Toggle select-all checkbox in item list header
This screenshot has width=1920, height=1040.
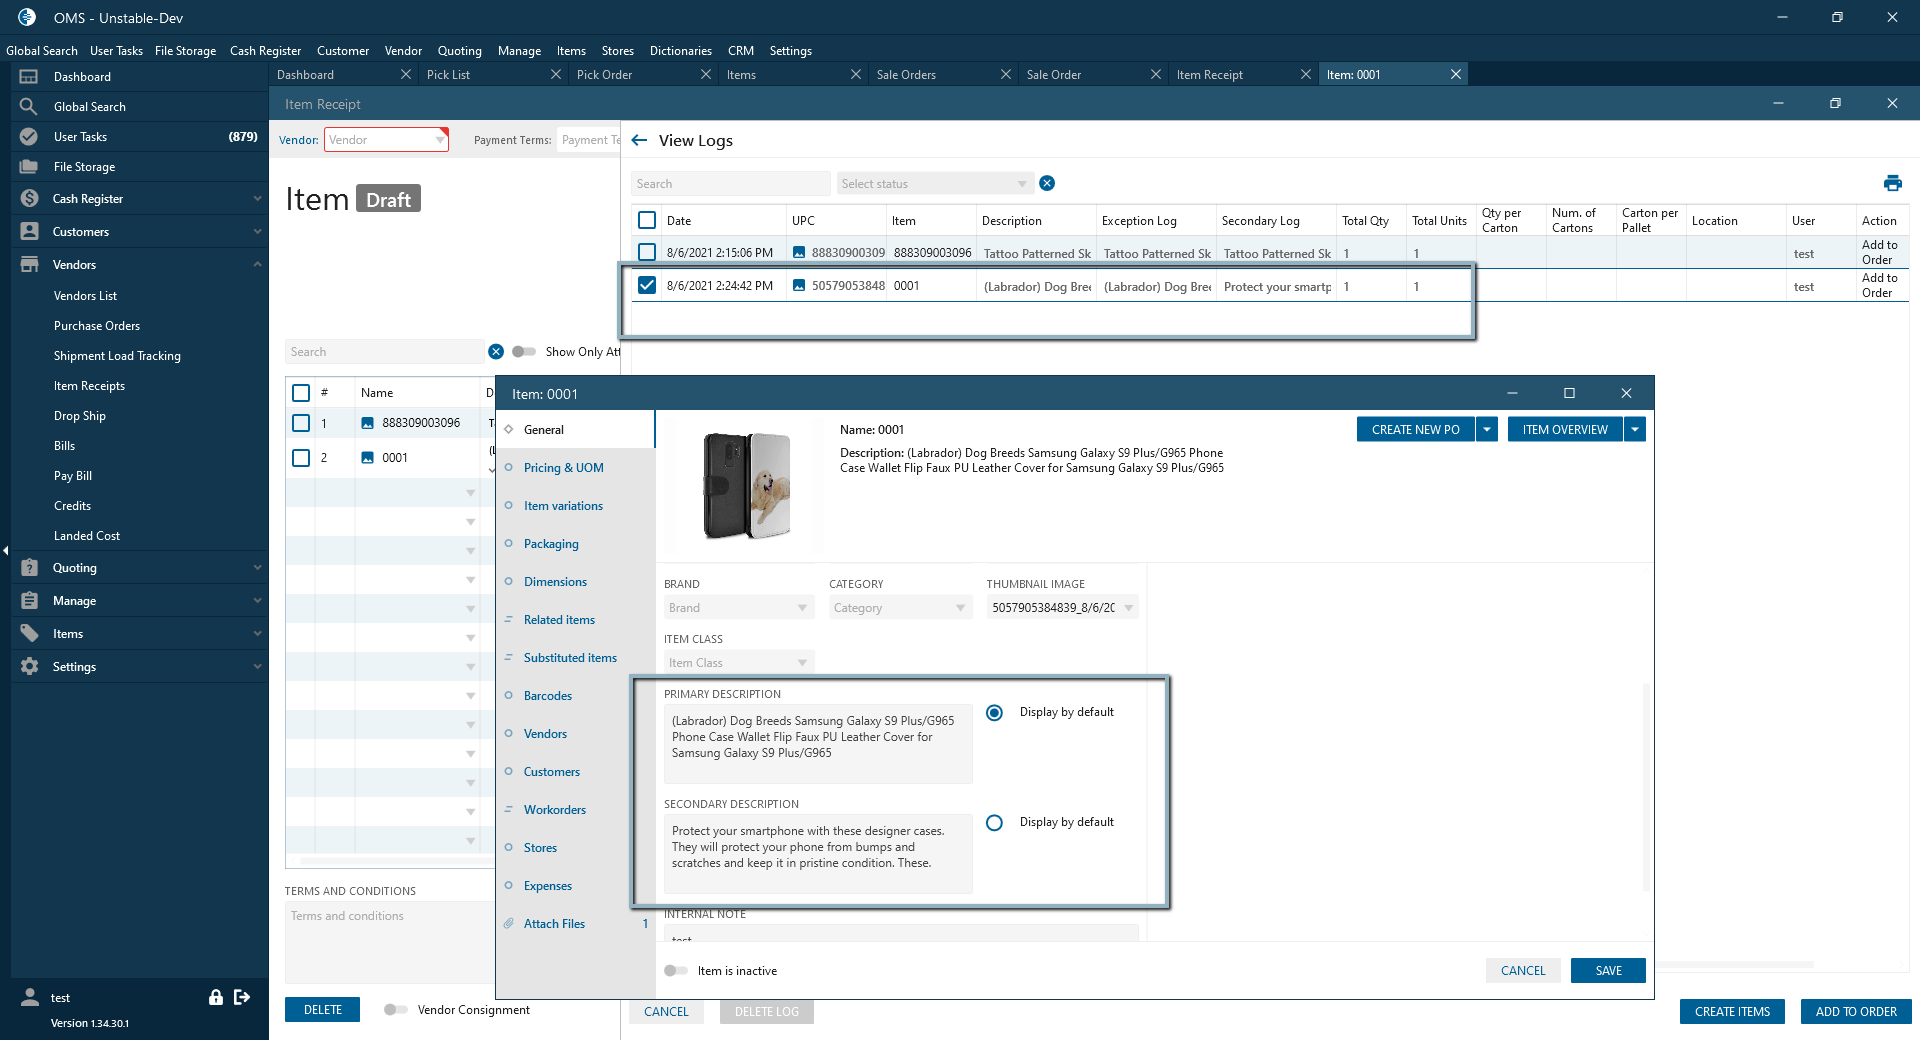[301, 393]
